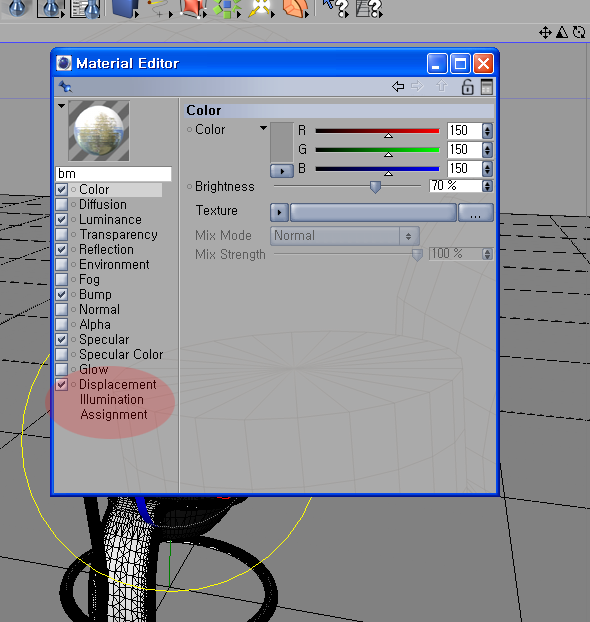Click the Texture browse "..." button
Screen dimensions: 590x622
(476, 212)
